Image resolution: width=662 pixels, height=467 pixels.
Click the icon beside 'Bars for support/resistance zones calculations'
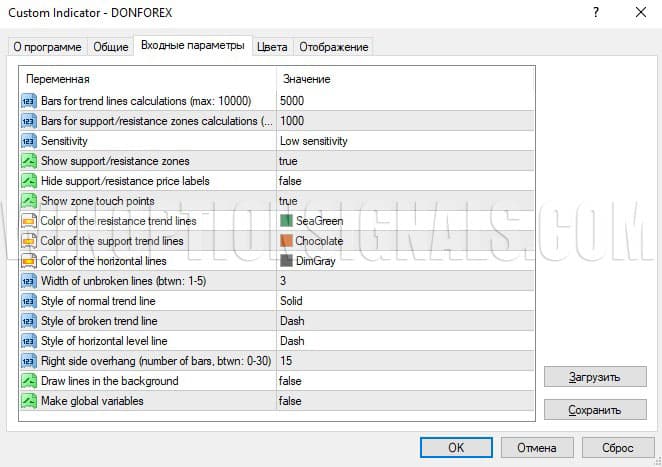[x=29, y=121]
